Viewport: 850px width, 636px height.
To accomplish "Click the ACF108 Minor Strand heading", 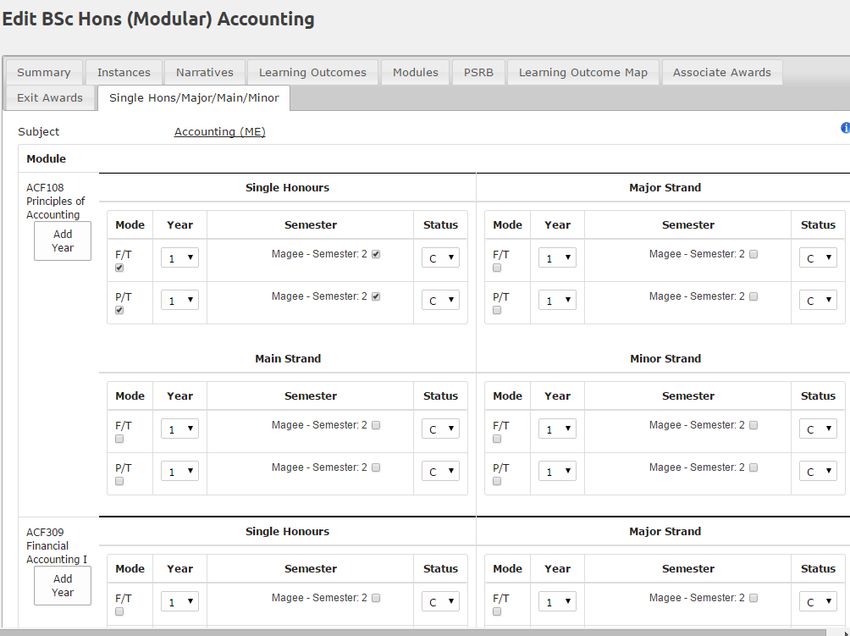I will click(665, 358).
